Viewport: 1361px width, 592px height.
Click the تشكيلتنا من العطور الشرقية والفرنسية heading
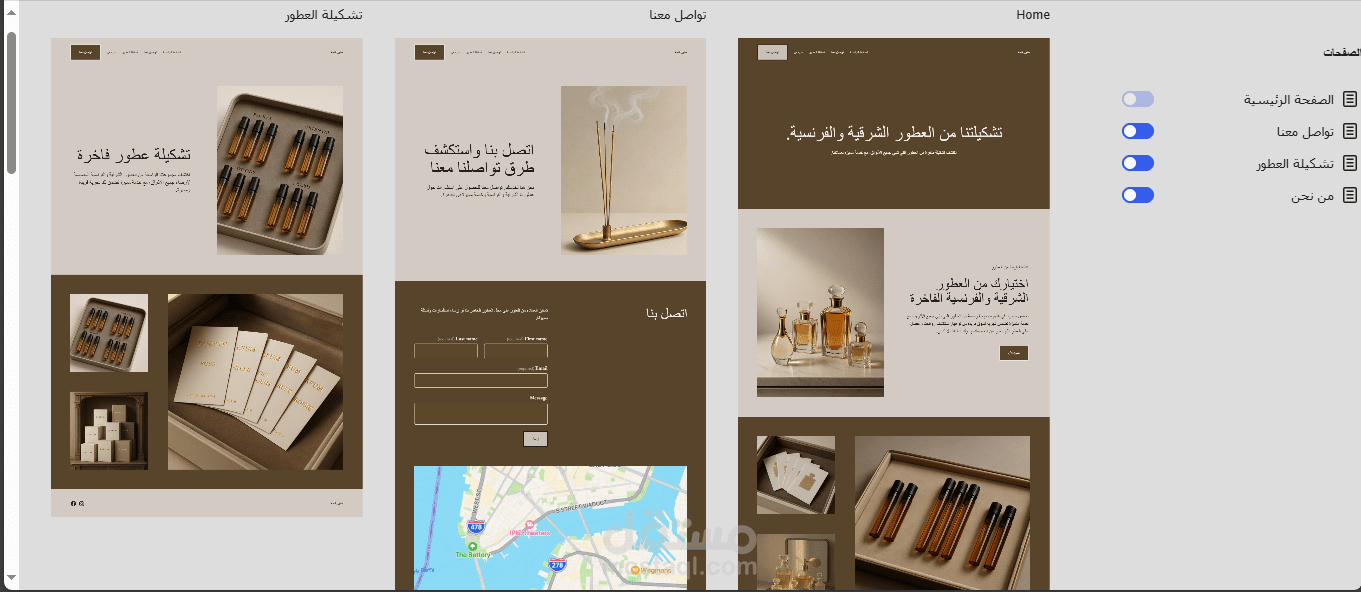click(894, 132)
